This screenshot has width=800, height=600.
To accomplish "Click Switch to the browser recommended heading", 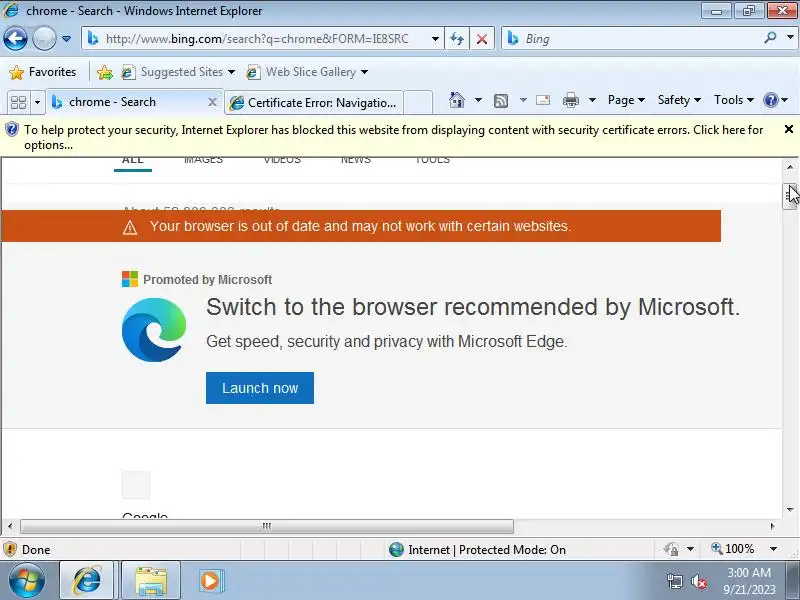I will [472, 307].
